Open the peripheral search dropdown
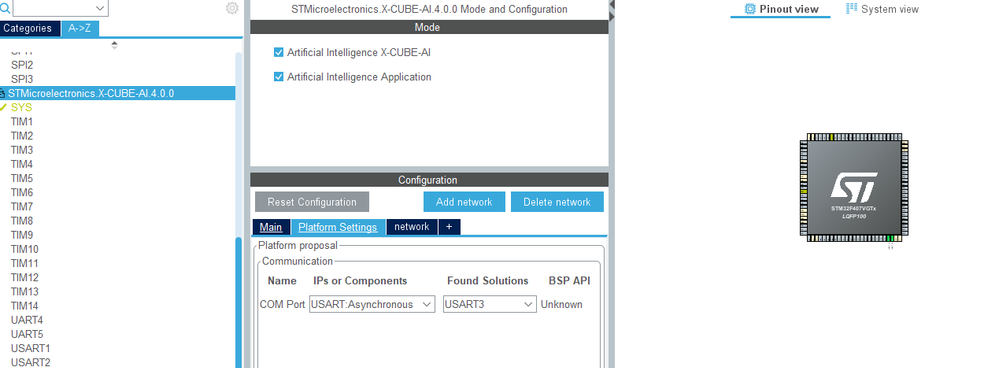Screen dimensions: 999x368 [x=100, y=8]
